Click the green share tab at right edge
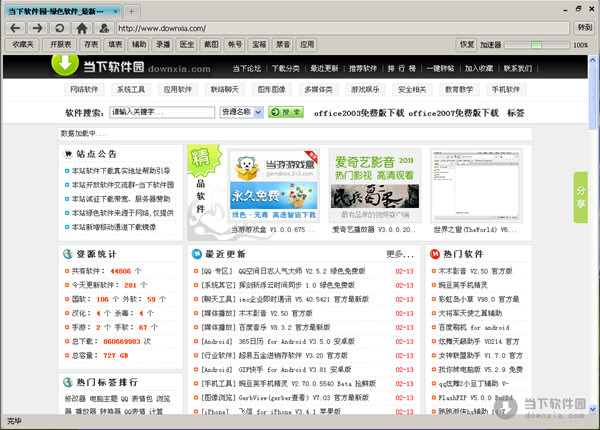 (580, 197)
